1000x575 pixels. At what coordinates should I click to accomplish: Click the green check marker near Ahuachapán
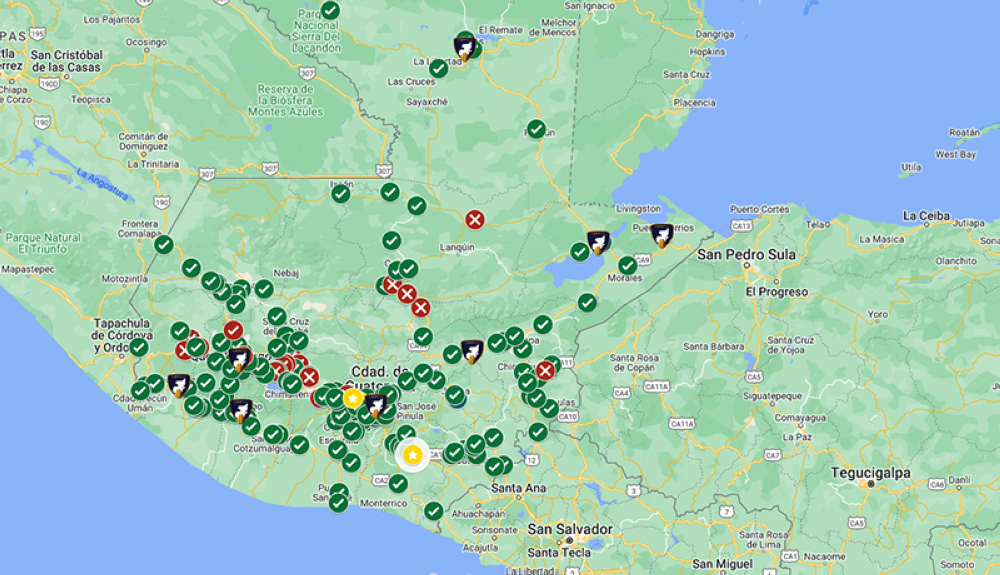coord(433,511)
